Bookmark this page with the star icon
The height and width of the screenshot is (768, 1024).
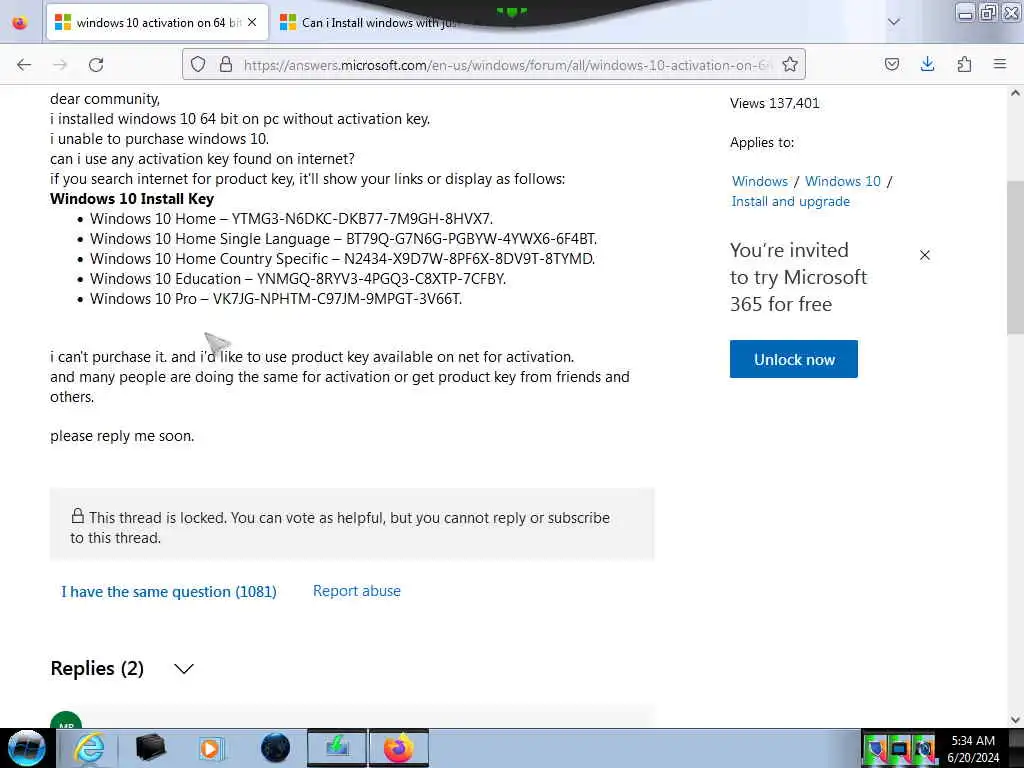pyautogui.click(x=790, y=64)
